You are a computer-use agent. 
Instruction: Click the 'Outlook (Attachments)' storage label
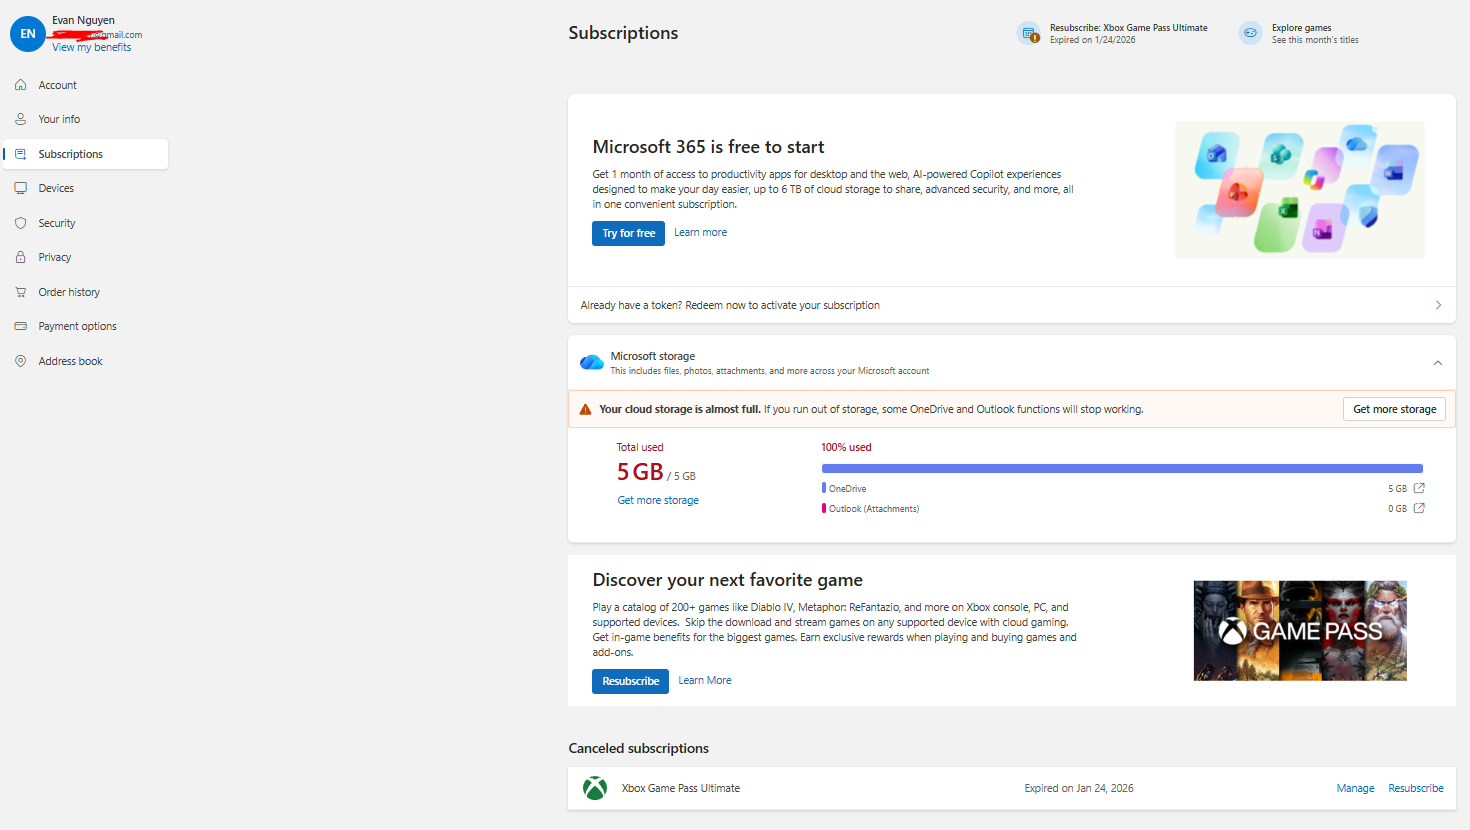coord(874,509)
